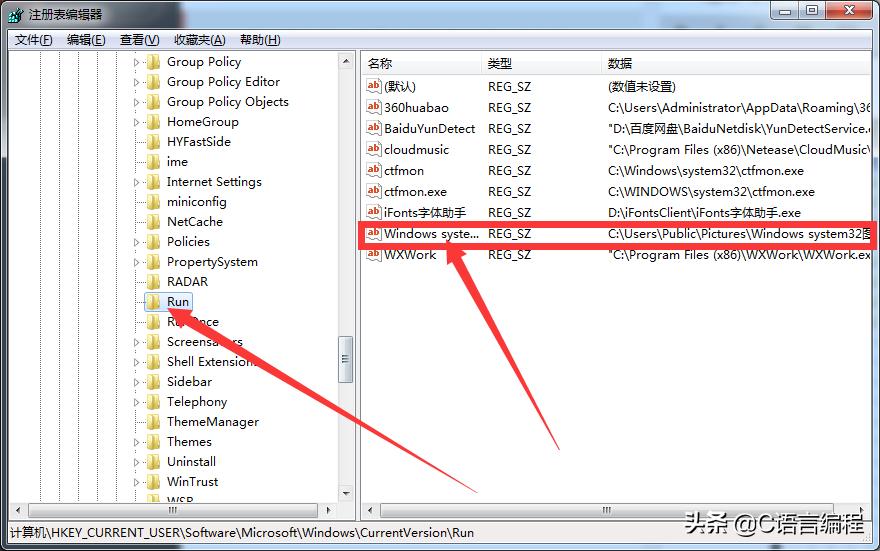
Task: Expand the Uninstall key
Action: click(x=136, y=462)
